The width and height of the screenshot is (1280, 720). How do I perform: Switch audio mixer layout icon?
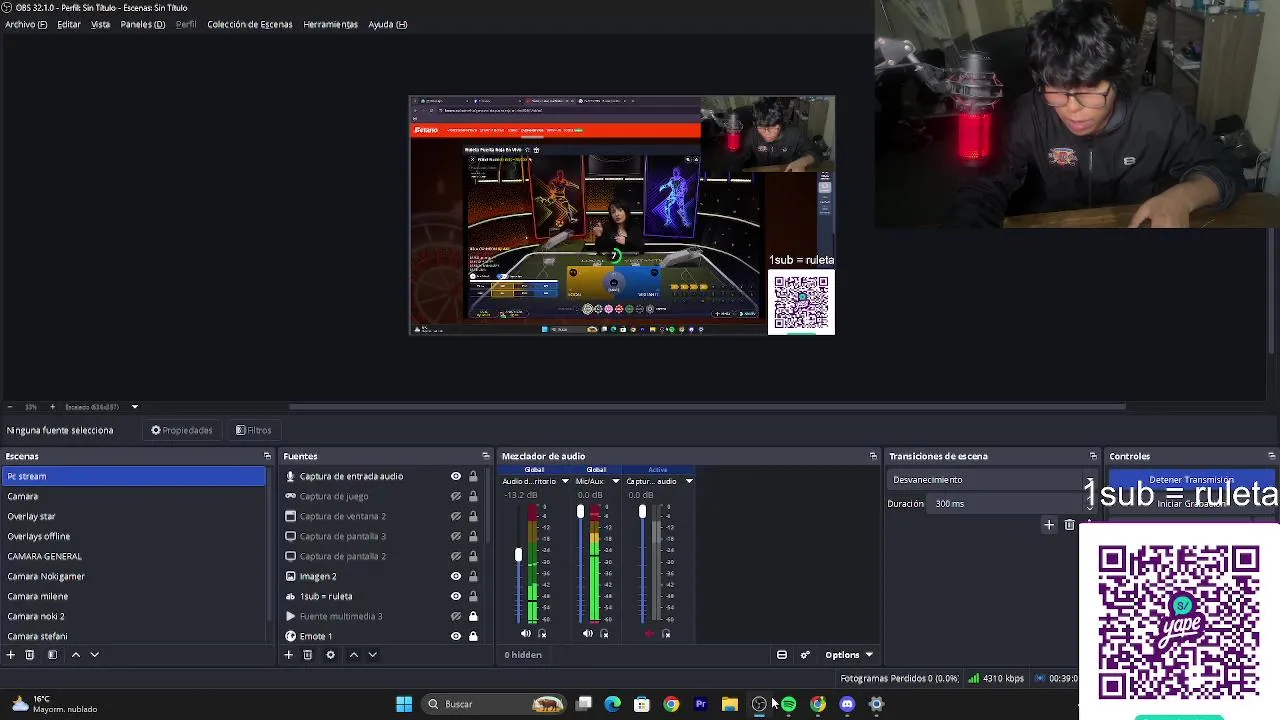(x=782, y=655)
